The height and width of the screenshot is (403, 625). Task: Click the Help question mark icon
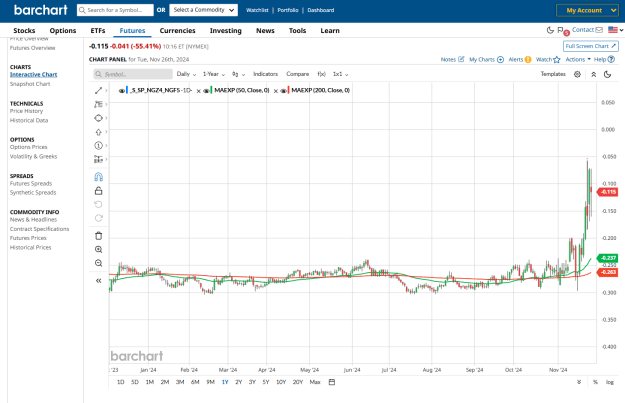coord(611,59)
